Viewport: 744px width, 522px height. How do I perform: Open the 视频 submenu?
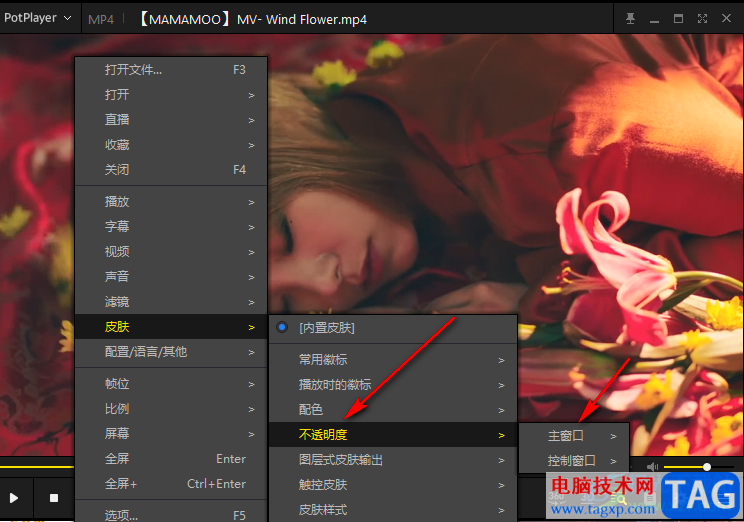click(171, 252)
